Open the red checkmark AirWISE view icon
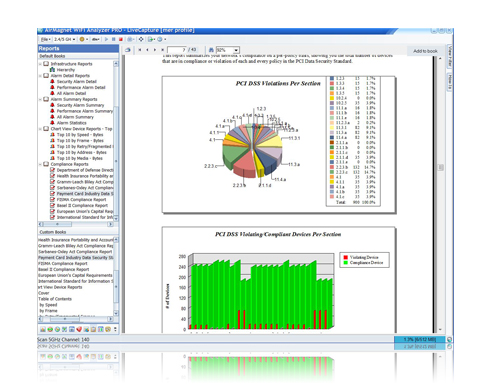The image size is (488, 385). (79, 329)
